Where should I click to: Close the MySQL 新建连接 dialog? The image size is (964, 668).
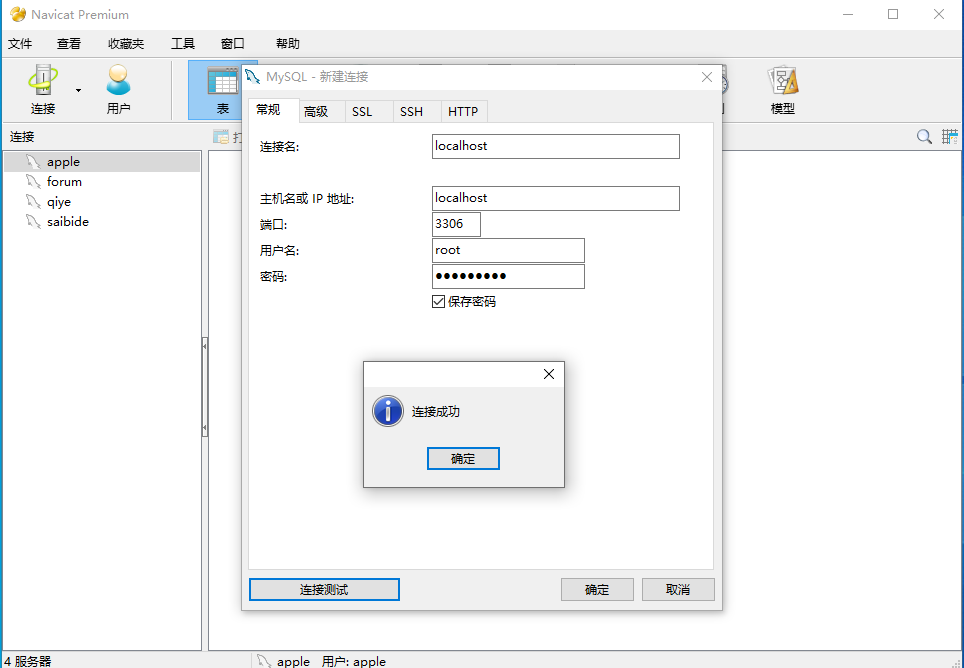pos(707,77)
